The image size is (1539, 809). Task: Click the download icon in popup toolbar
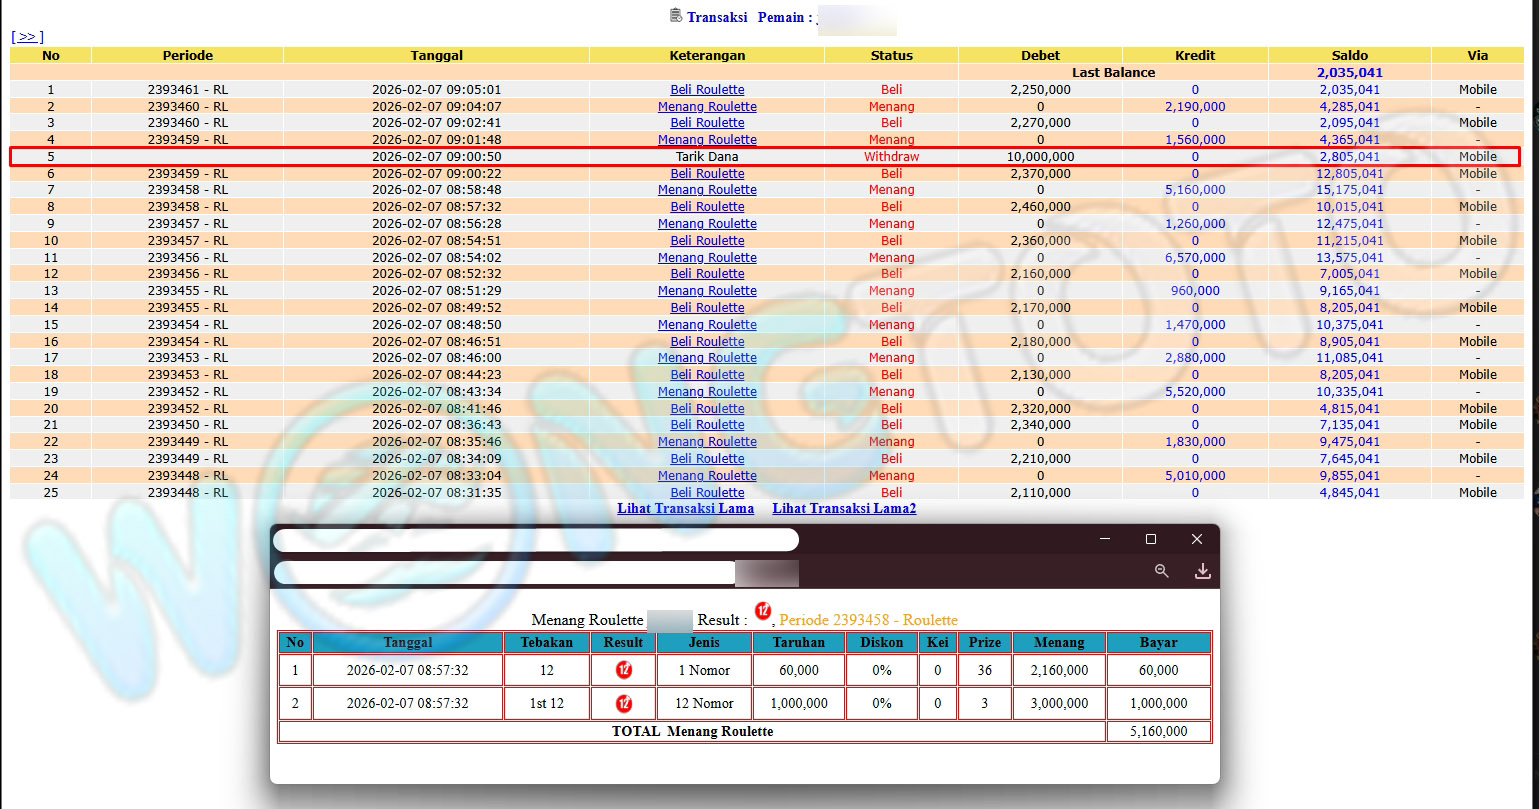click(1202, 571)
